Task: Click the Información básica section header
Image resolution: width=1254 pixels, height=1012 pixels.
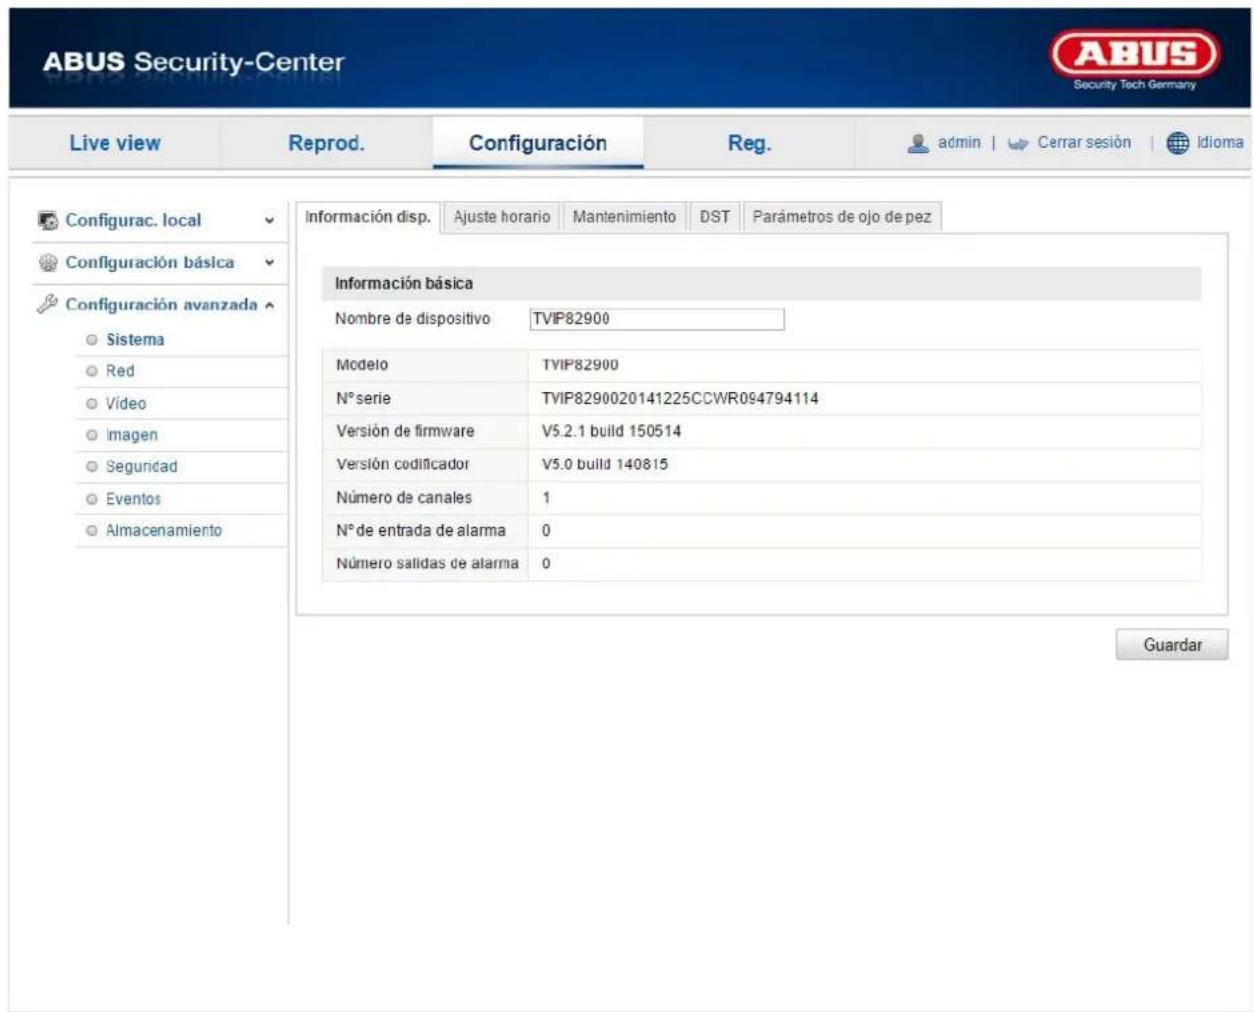Action: [761, 284]
